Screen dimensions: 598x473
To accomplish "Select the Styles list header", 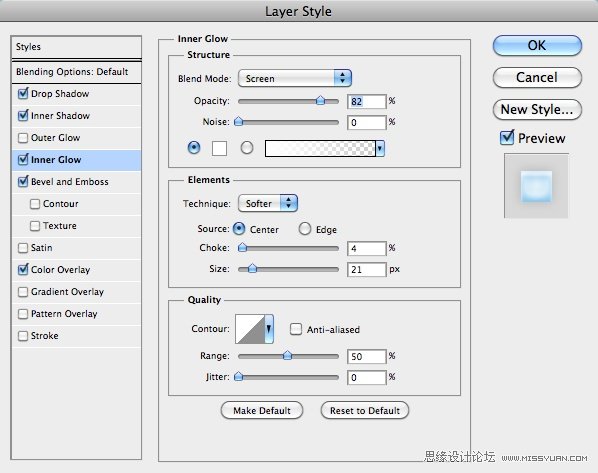I will (77, 47).
